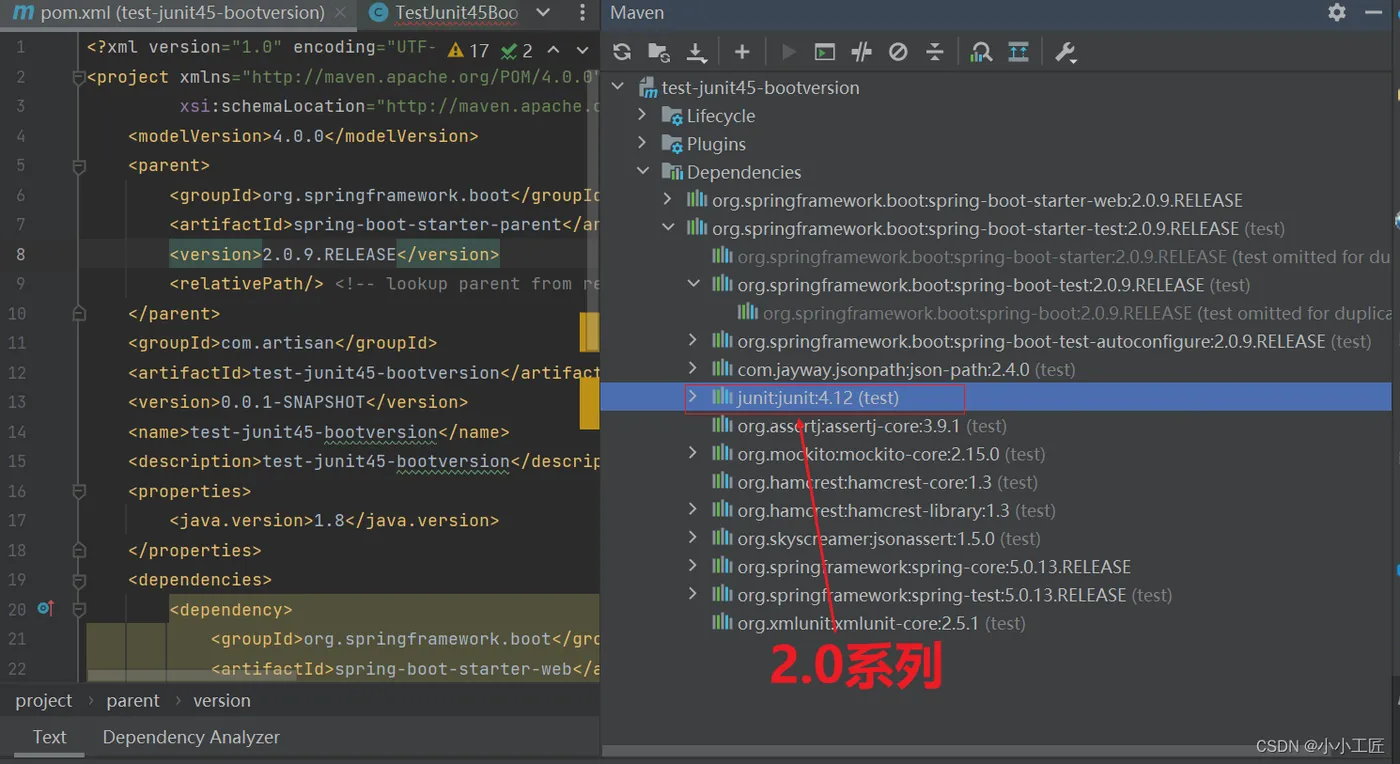Expand com.jayway.jsonpath:json-path node
Screen dimensions: 1400x764
pyautogui.click(x=693, y=369)
